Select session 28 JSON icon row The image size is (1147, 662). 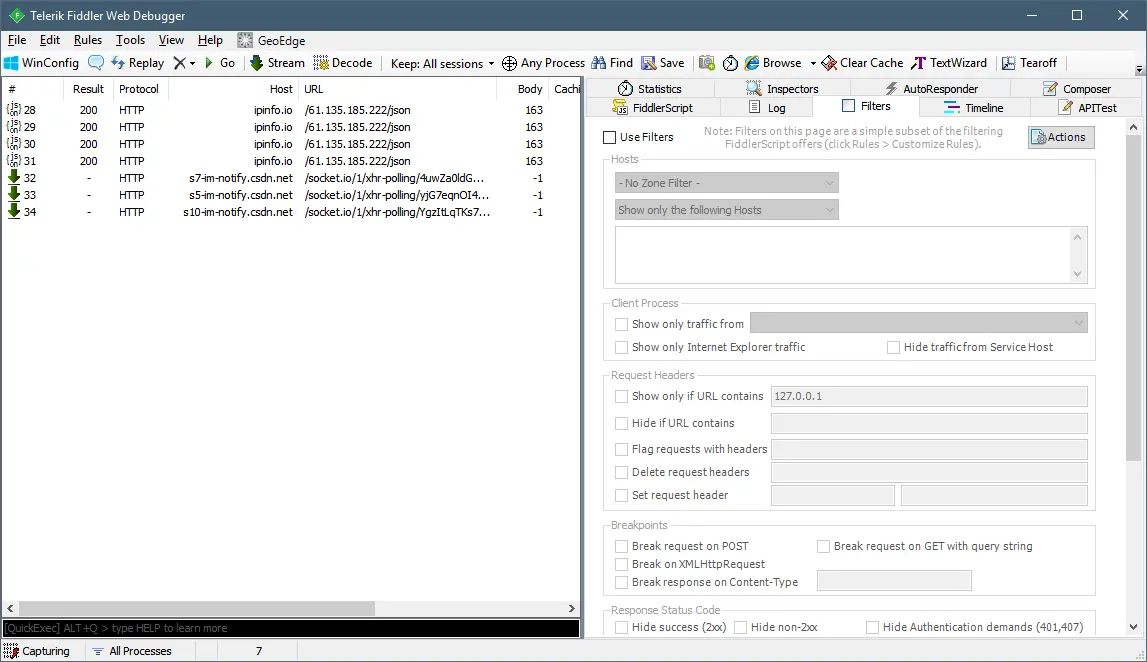tap(14, 110)
